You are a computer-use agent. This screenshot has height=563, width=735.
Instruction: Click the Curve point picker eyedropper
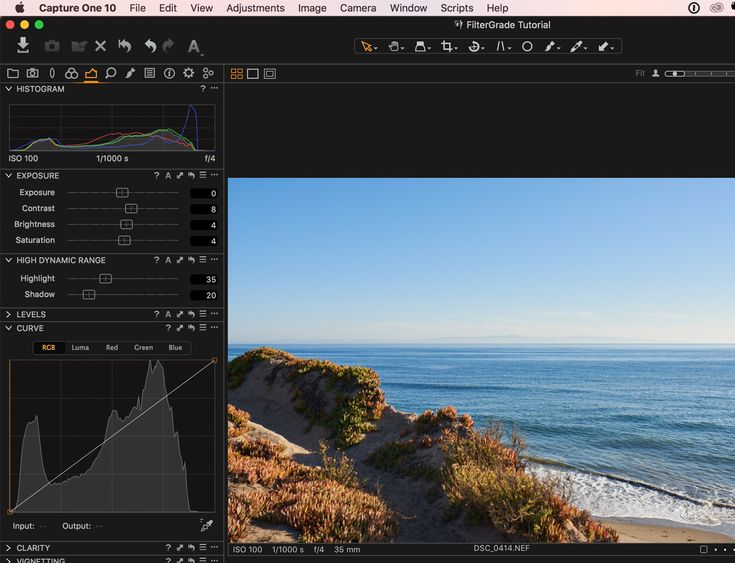tap(207, 525)
